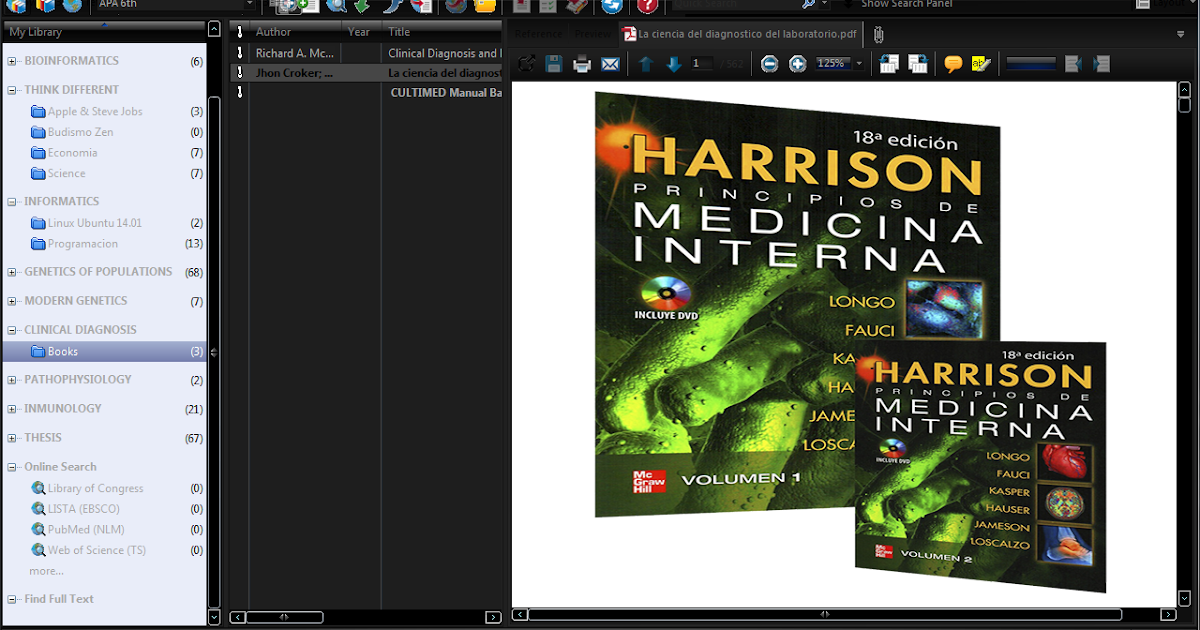Go to next PDF page arrow
This screenshot has width=1200, height=630.
pyautogui.click(x=674, y=64)
